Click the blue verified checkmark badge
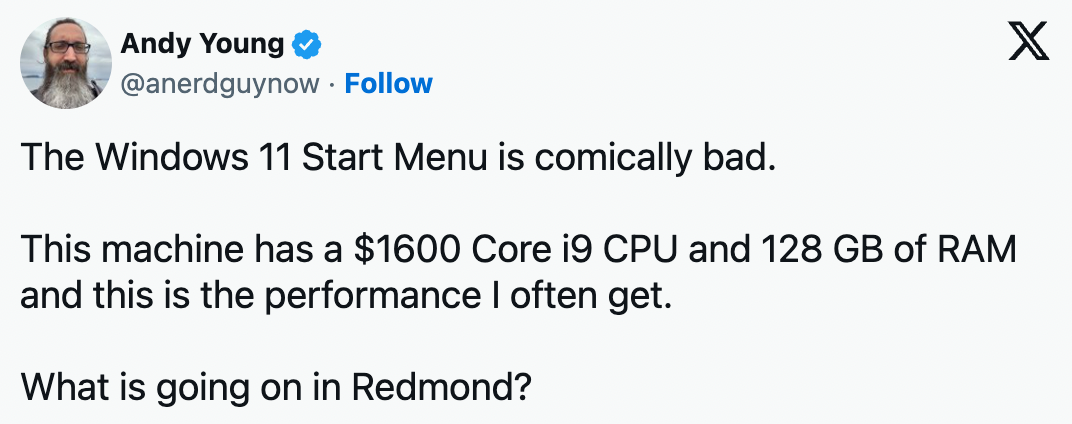The height and width of the screenshot is (424, 1072). (x=306, y=45)
